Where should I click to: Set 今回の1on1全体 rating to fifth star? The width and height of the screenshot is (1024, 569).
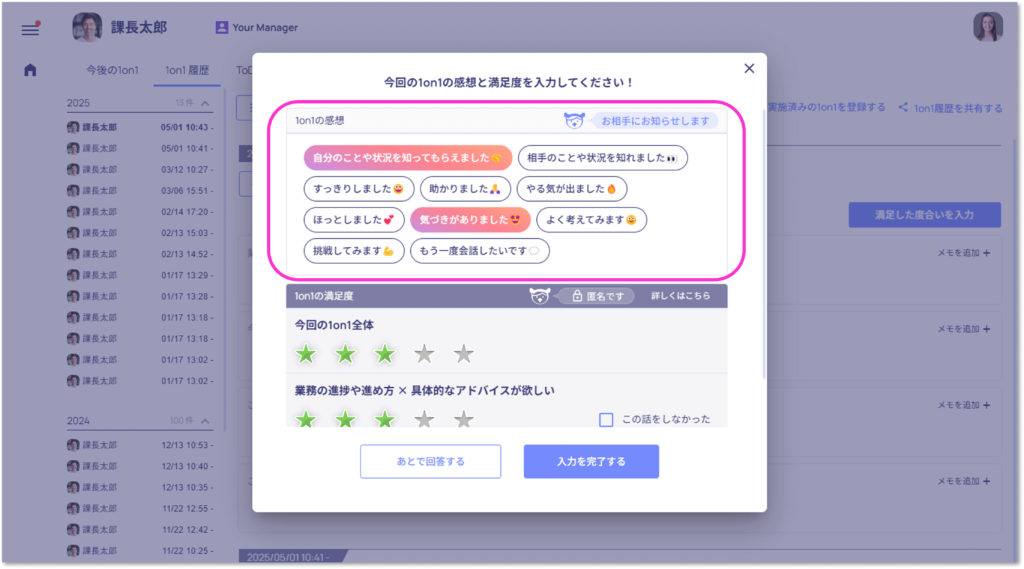point(464,354)
